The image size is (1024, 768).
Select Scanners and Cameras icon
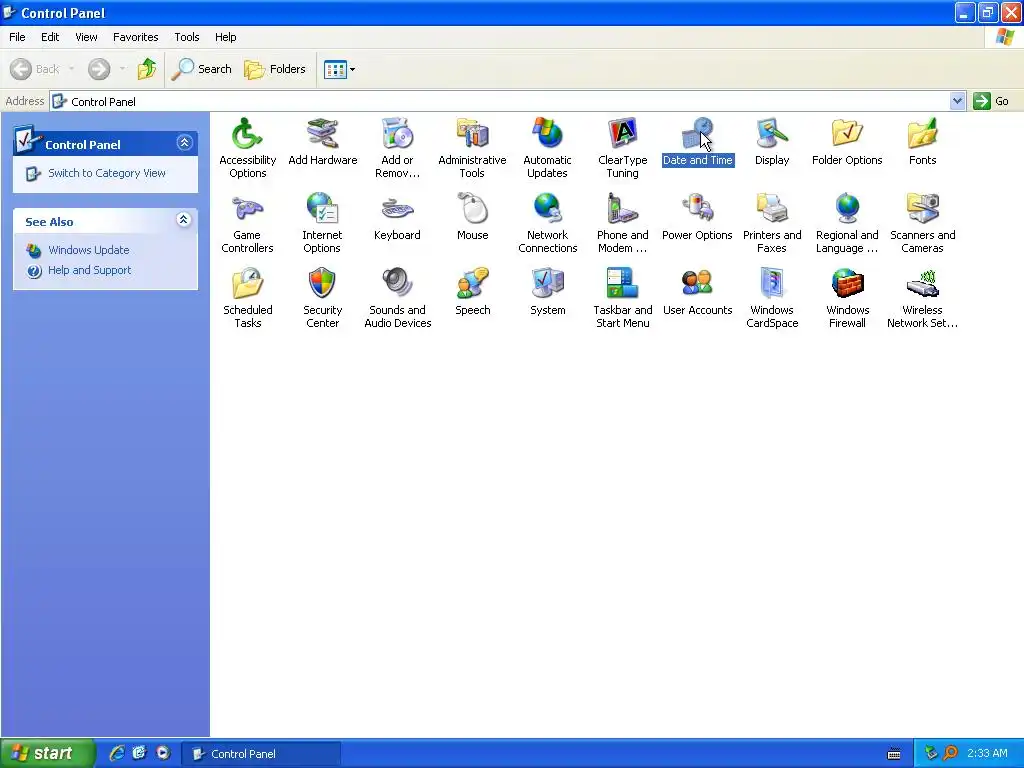click(922, 209)
